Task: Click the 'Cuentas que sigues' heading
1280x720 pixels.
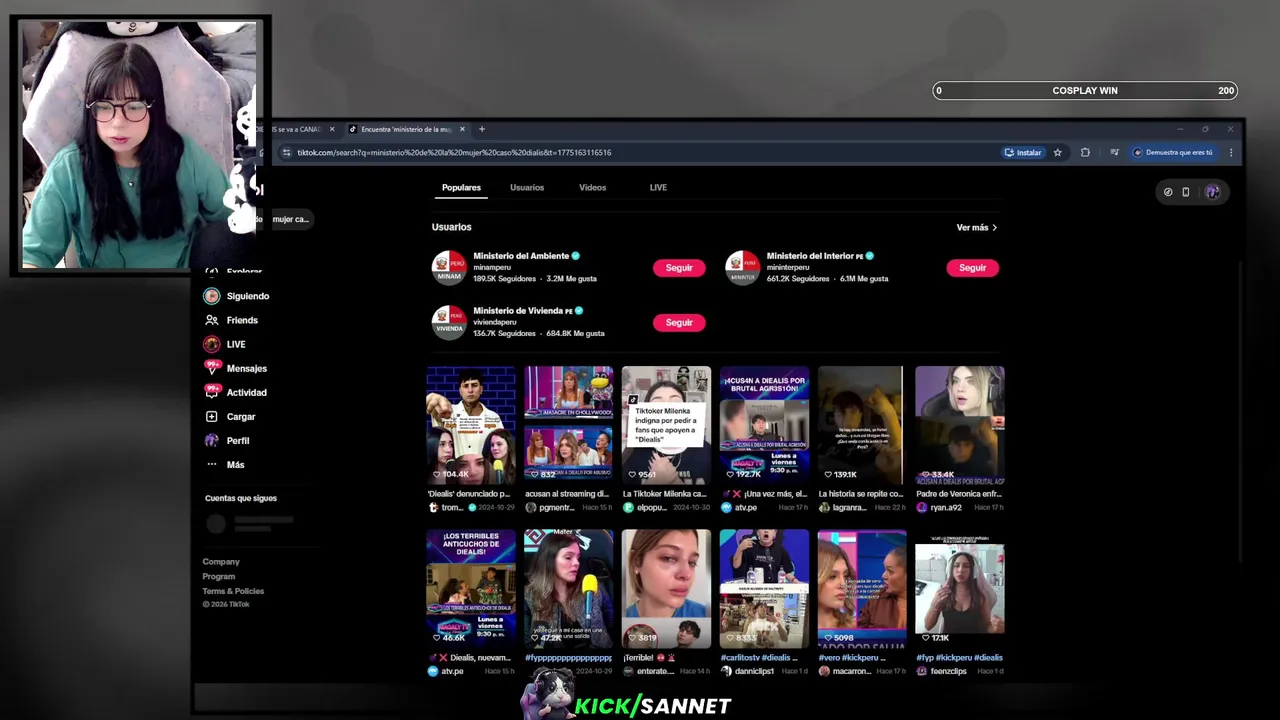Action: click(241, 498)
